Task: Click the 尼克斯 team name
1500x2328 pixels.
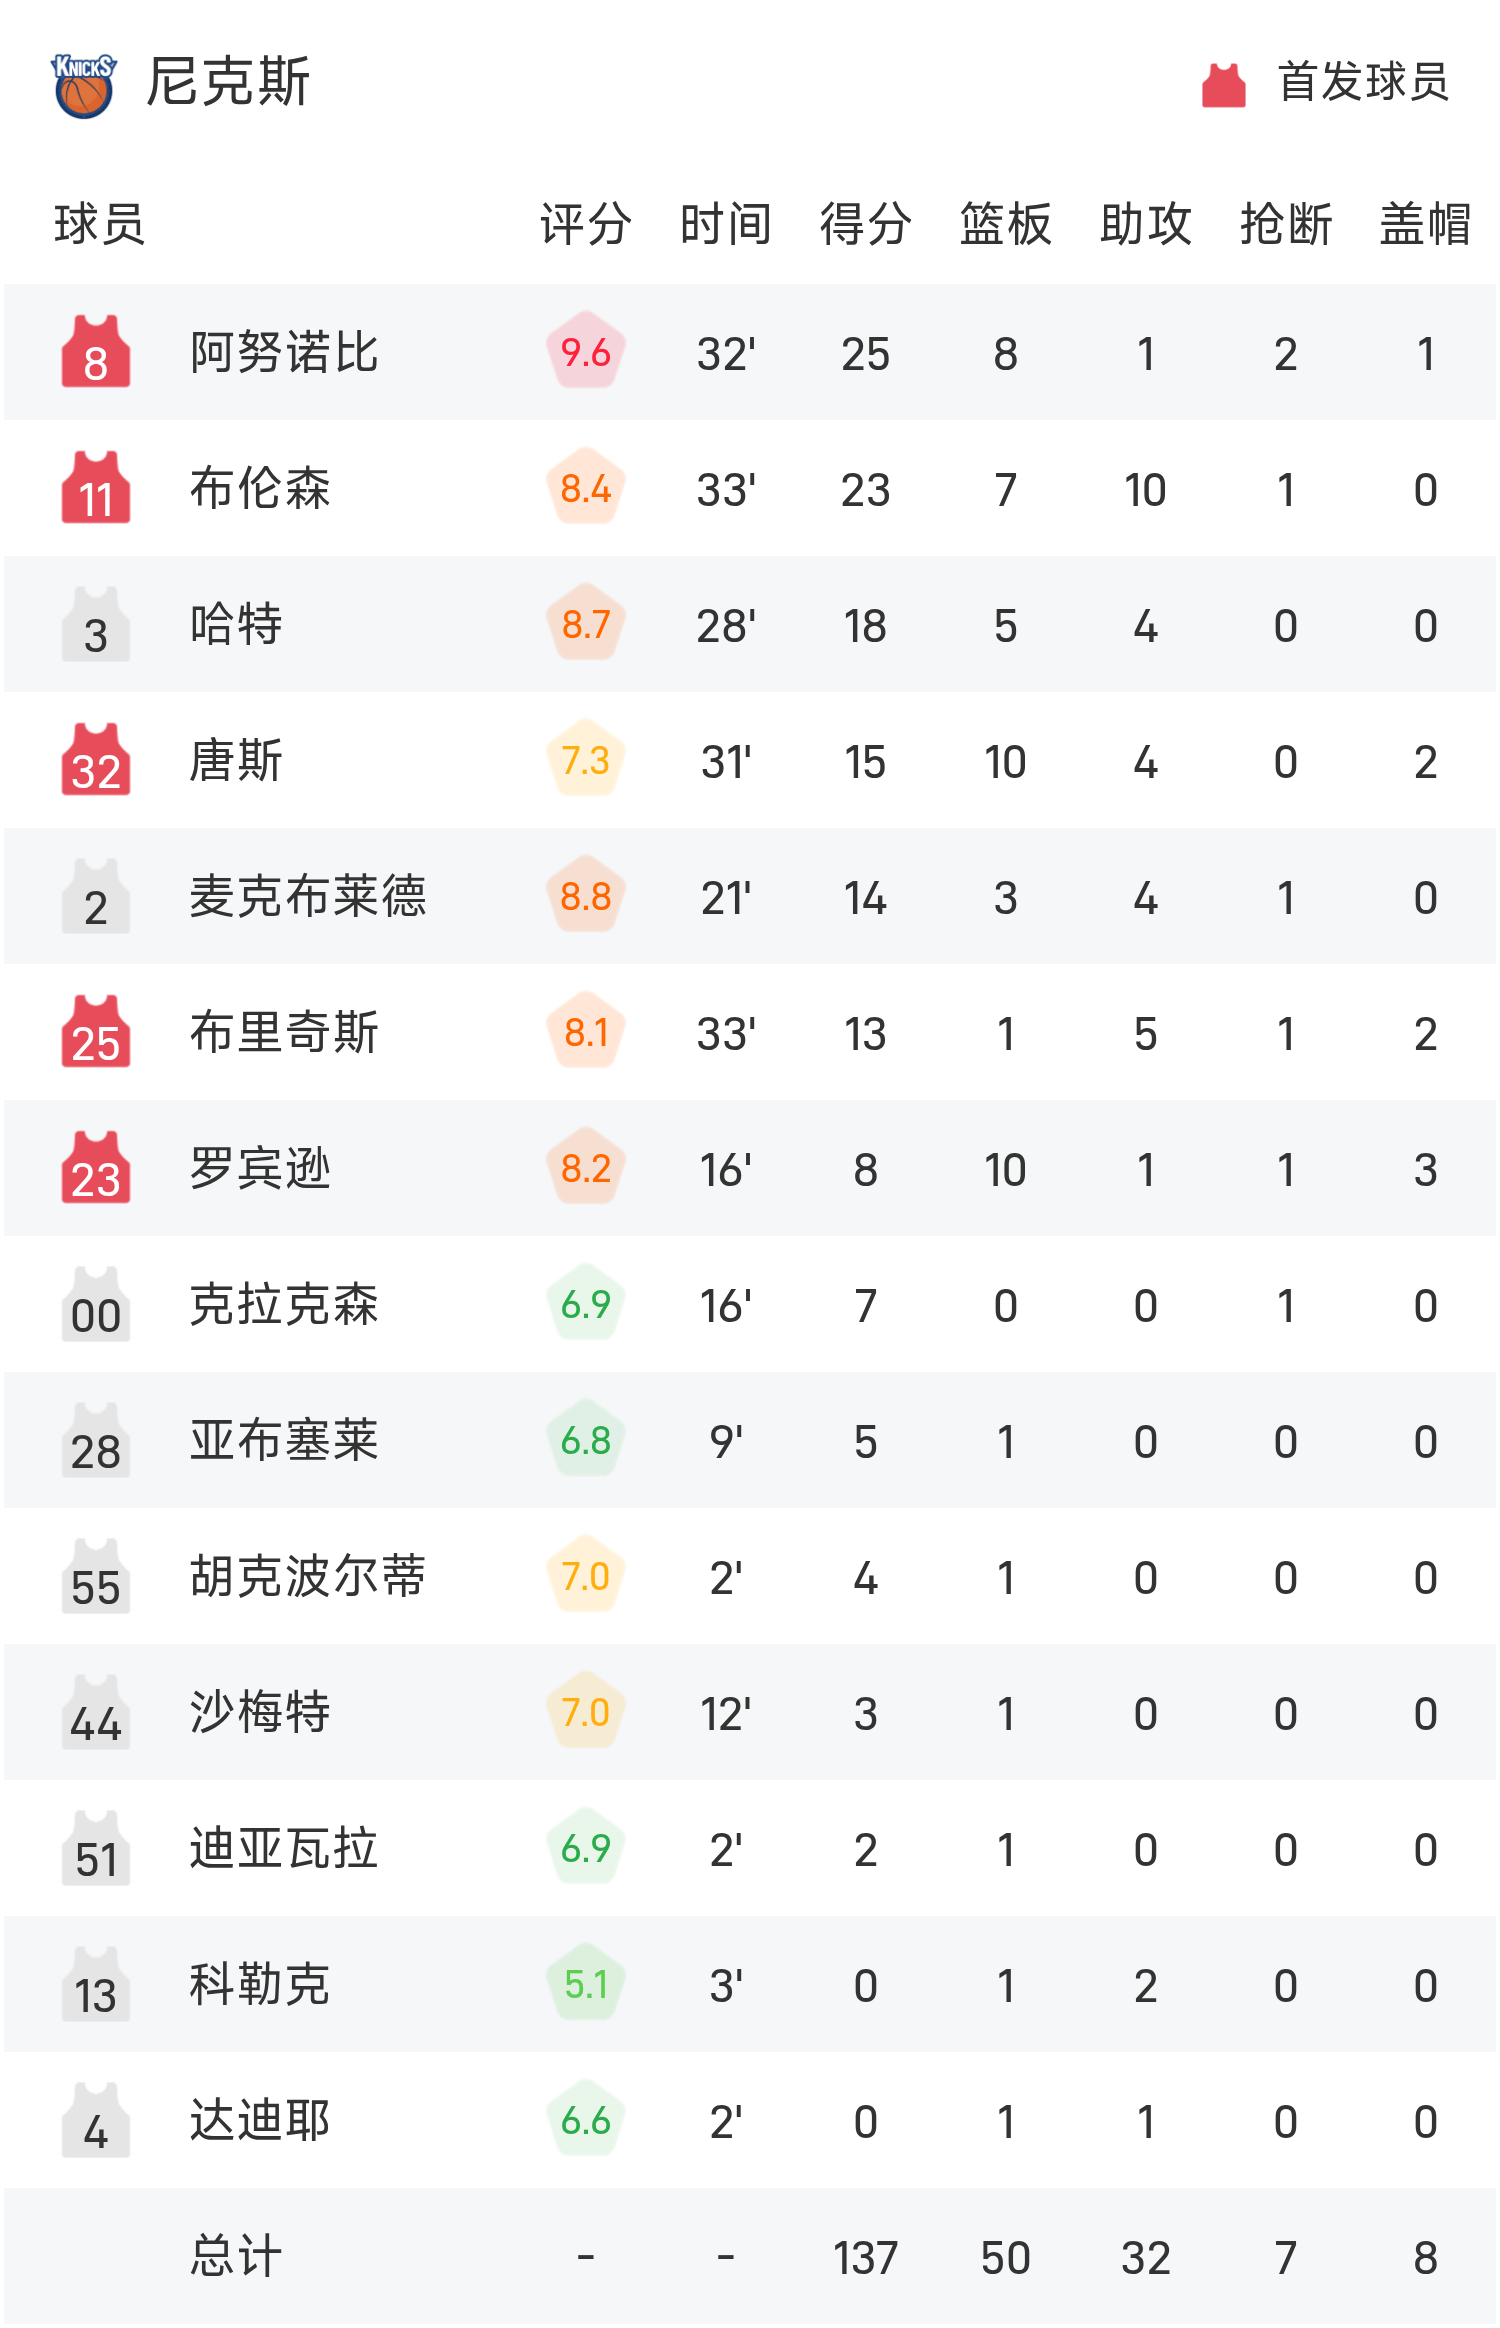Action: (x=228, y=82)
